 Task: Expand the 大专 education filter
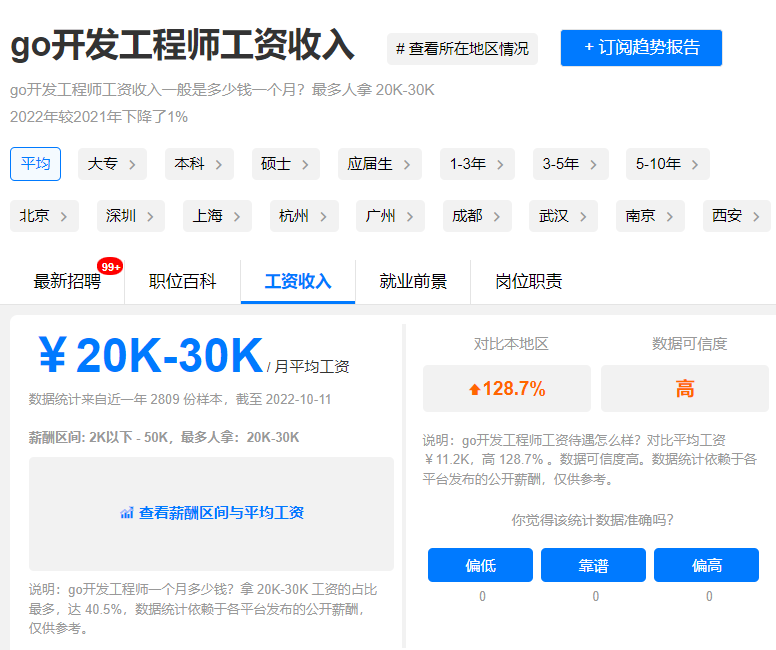click(x=113, y=164)
